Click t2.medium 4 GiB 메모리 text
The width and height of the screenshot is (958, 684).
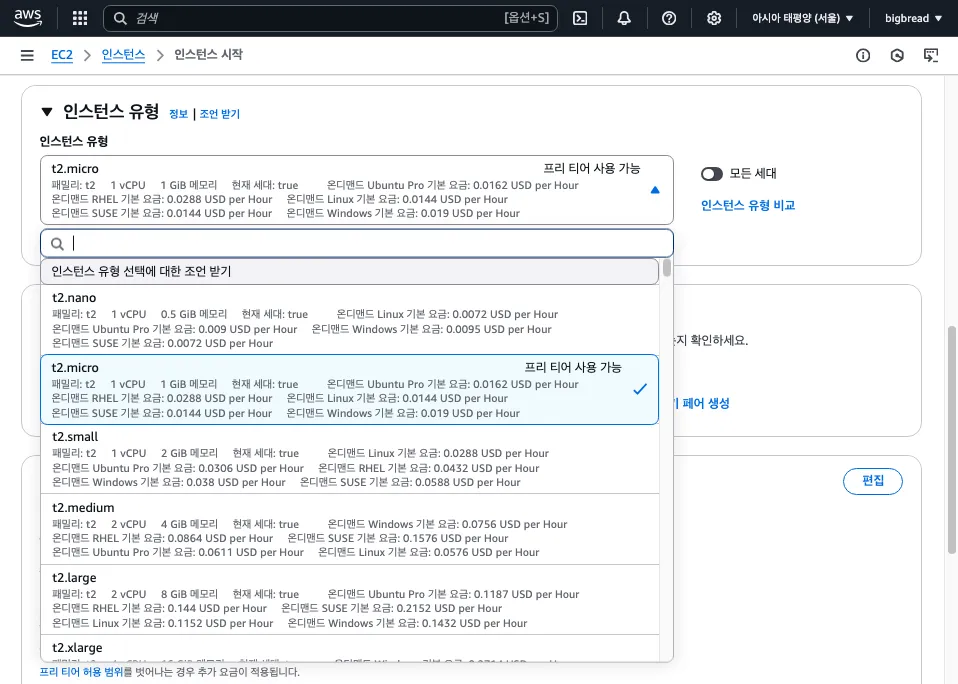click(x=189, y=524)
